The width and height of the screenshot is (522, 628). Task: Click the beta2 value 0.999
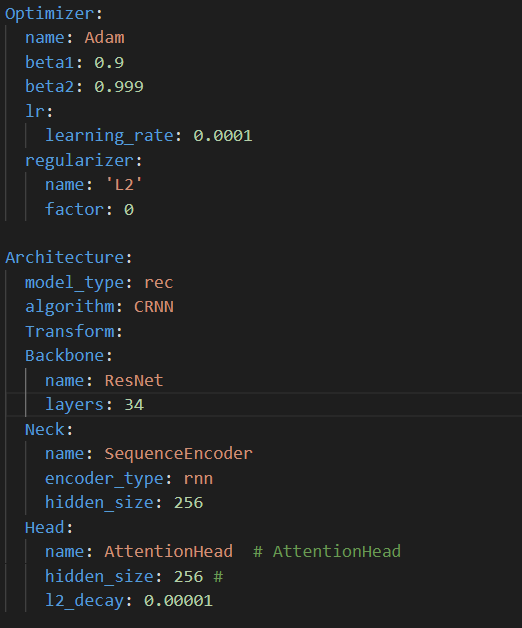119,87
